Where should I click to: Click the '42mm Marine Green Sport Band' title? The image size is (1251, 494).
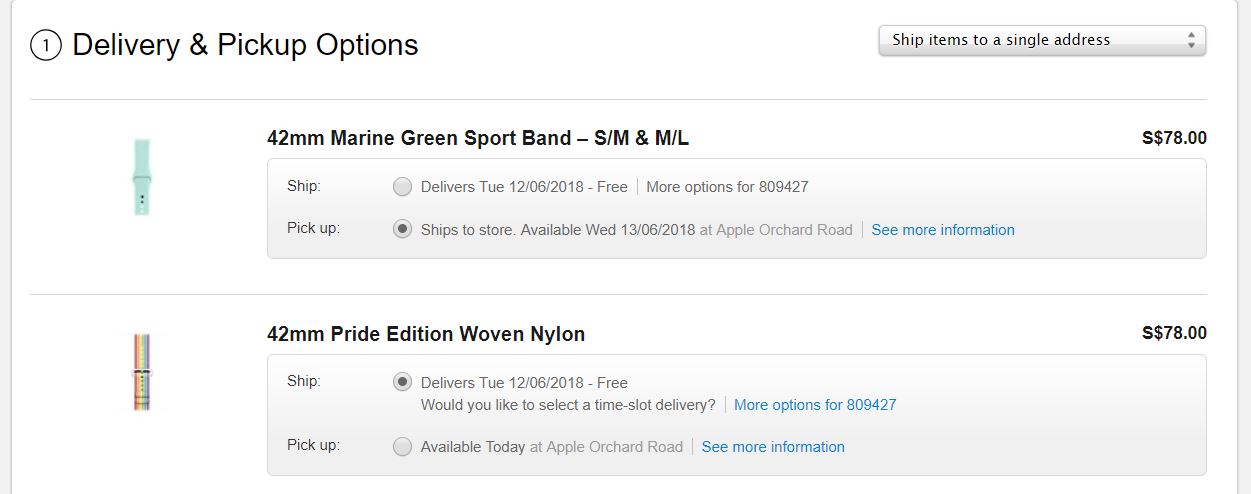478,138
